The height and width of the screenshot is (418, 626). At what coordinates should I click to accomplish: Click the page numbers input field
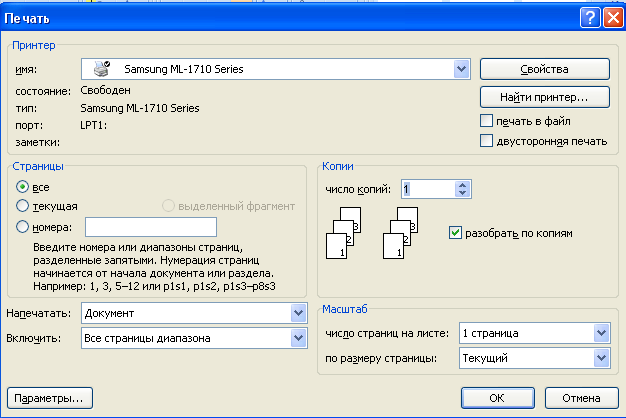coord(151,227)
